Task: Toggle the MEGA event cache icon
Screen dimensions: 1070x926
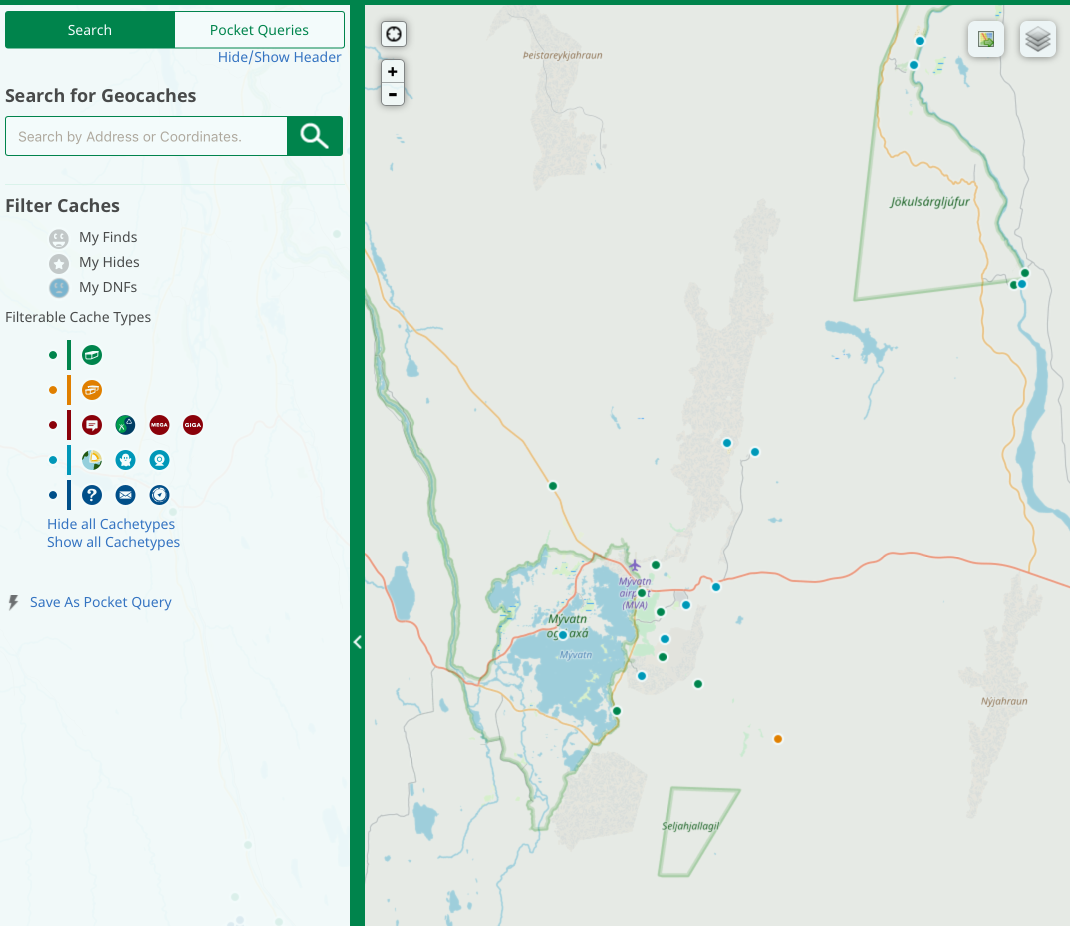Action: (x=159, y=425)
